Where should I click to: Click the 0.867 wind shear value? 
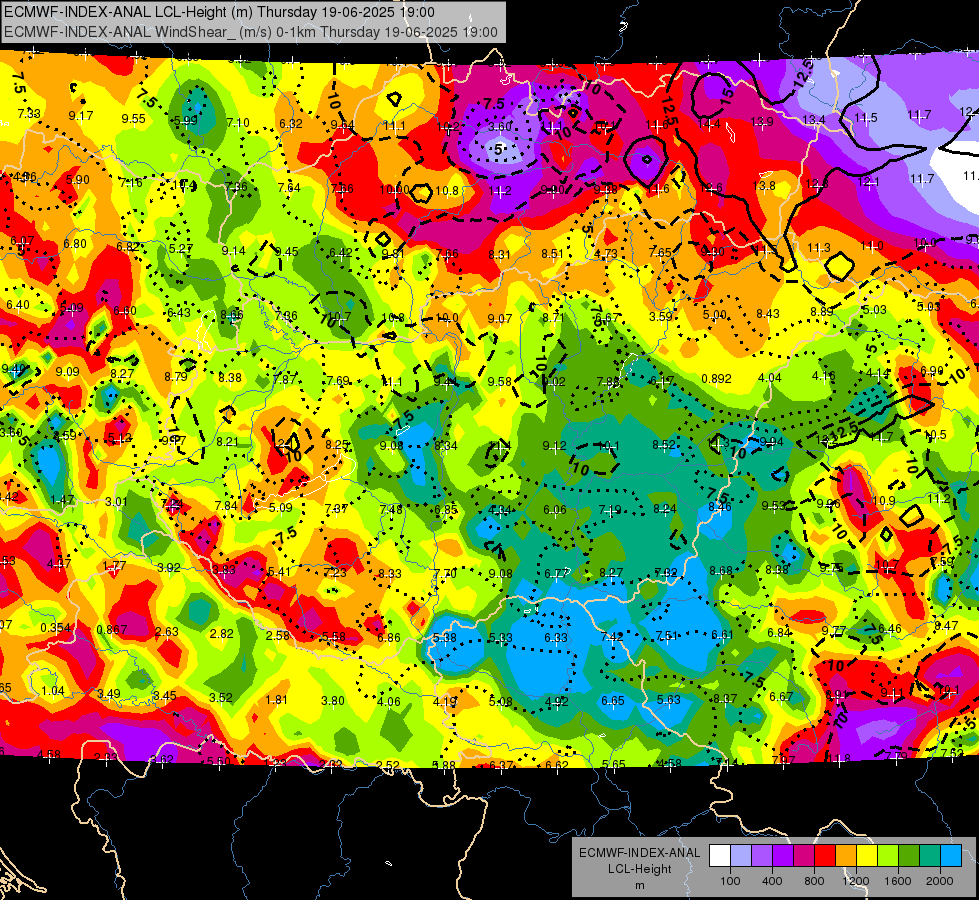point(112,629)
